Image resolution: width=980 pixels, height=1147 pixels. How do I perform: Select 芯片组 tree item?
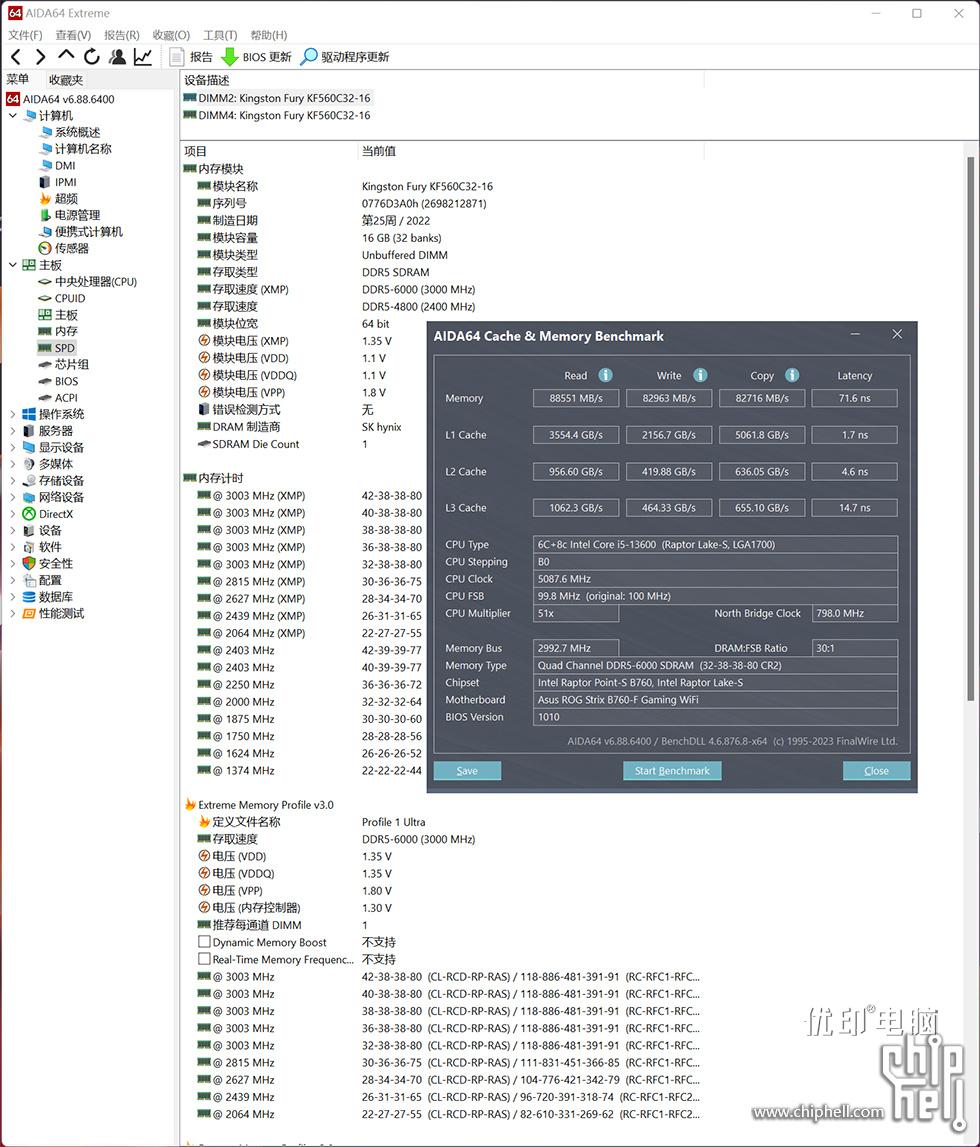click(x=64, y=364)
